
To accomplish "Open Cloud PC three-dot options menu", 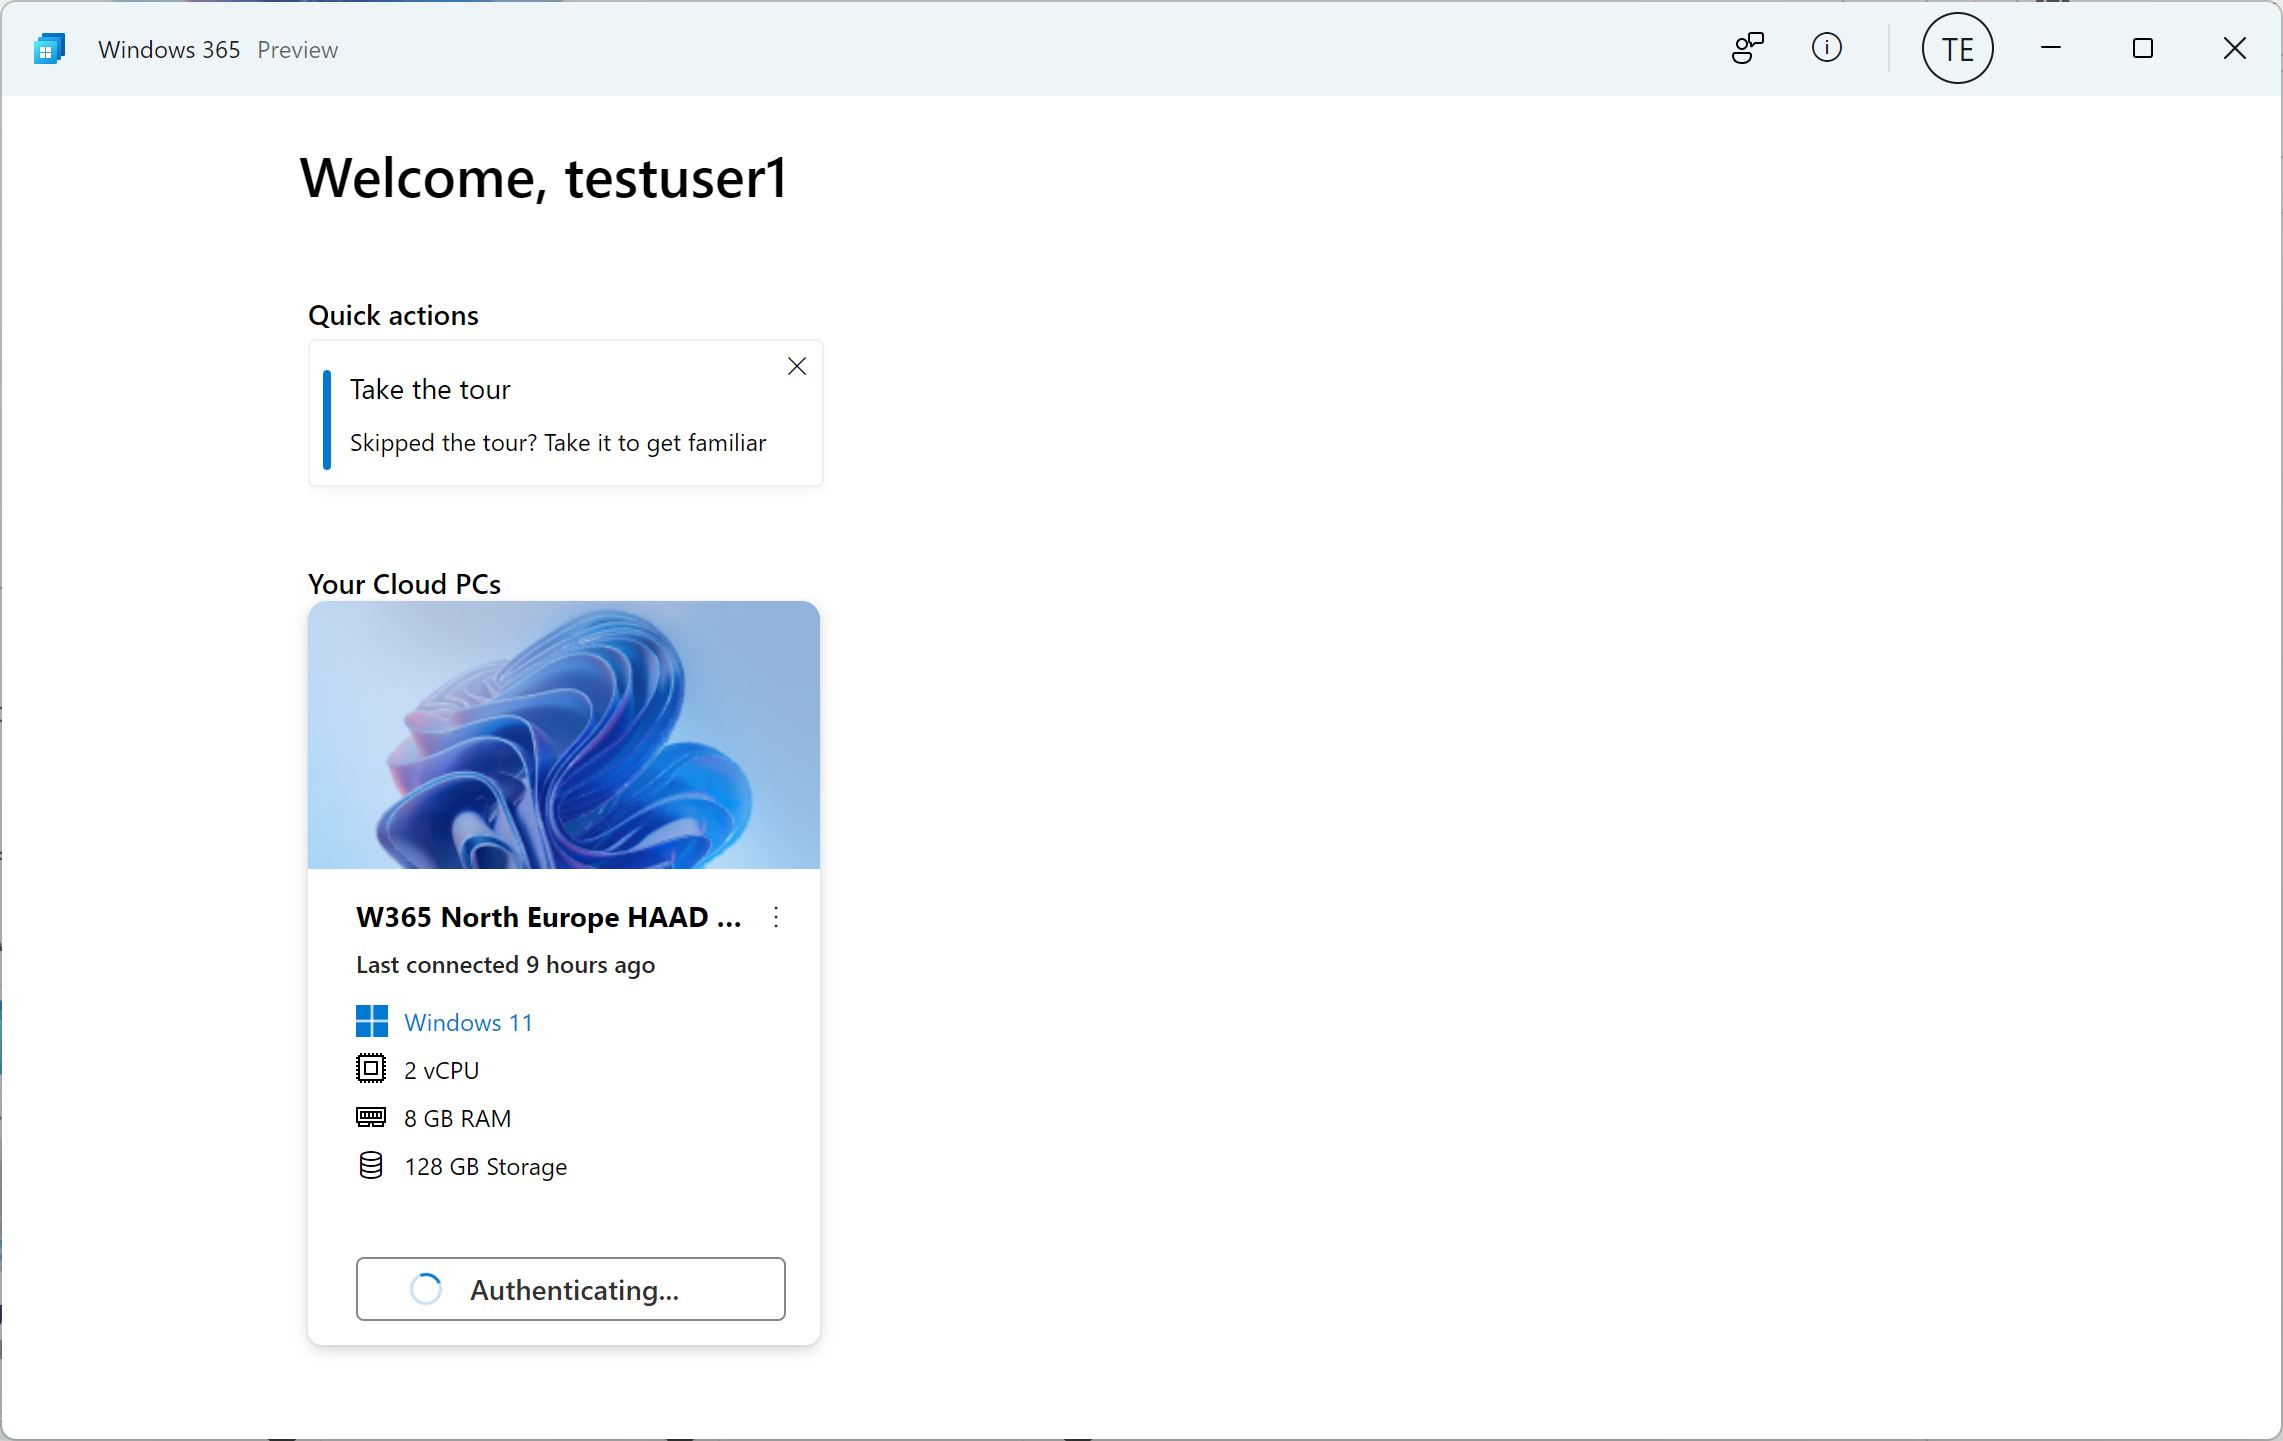I will coord(776,917).
